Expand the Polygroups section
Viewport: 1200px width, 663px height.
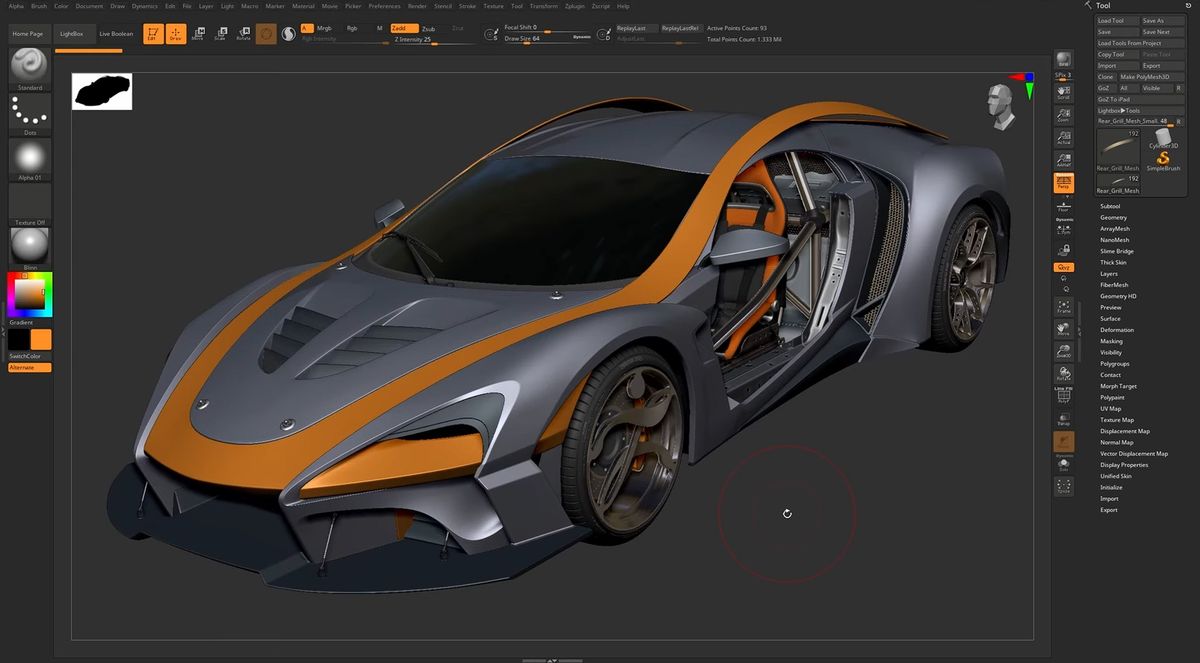(1114, 364)
